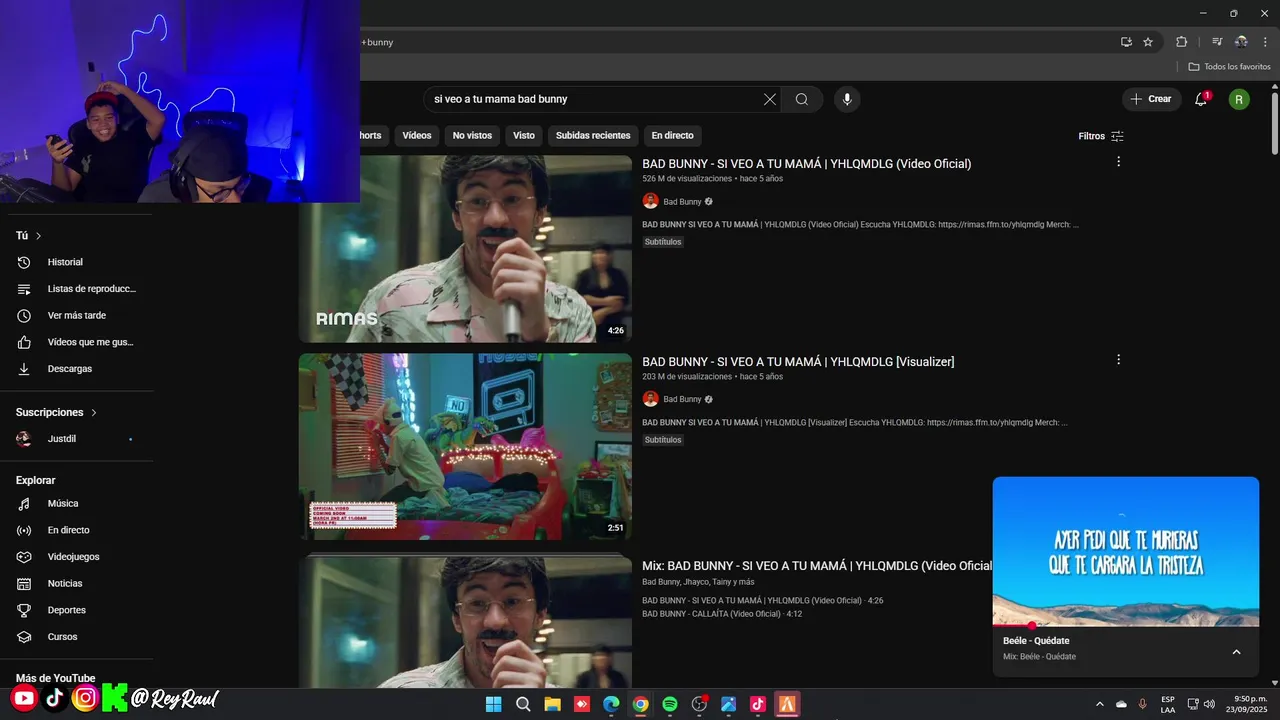
Task: Open Windows Start menu
Action: coord(493,704)
